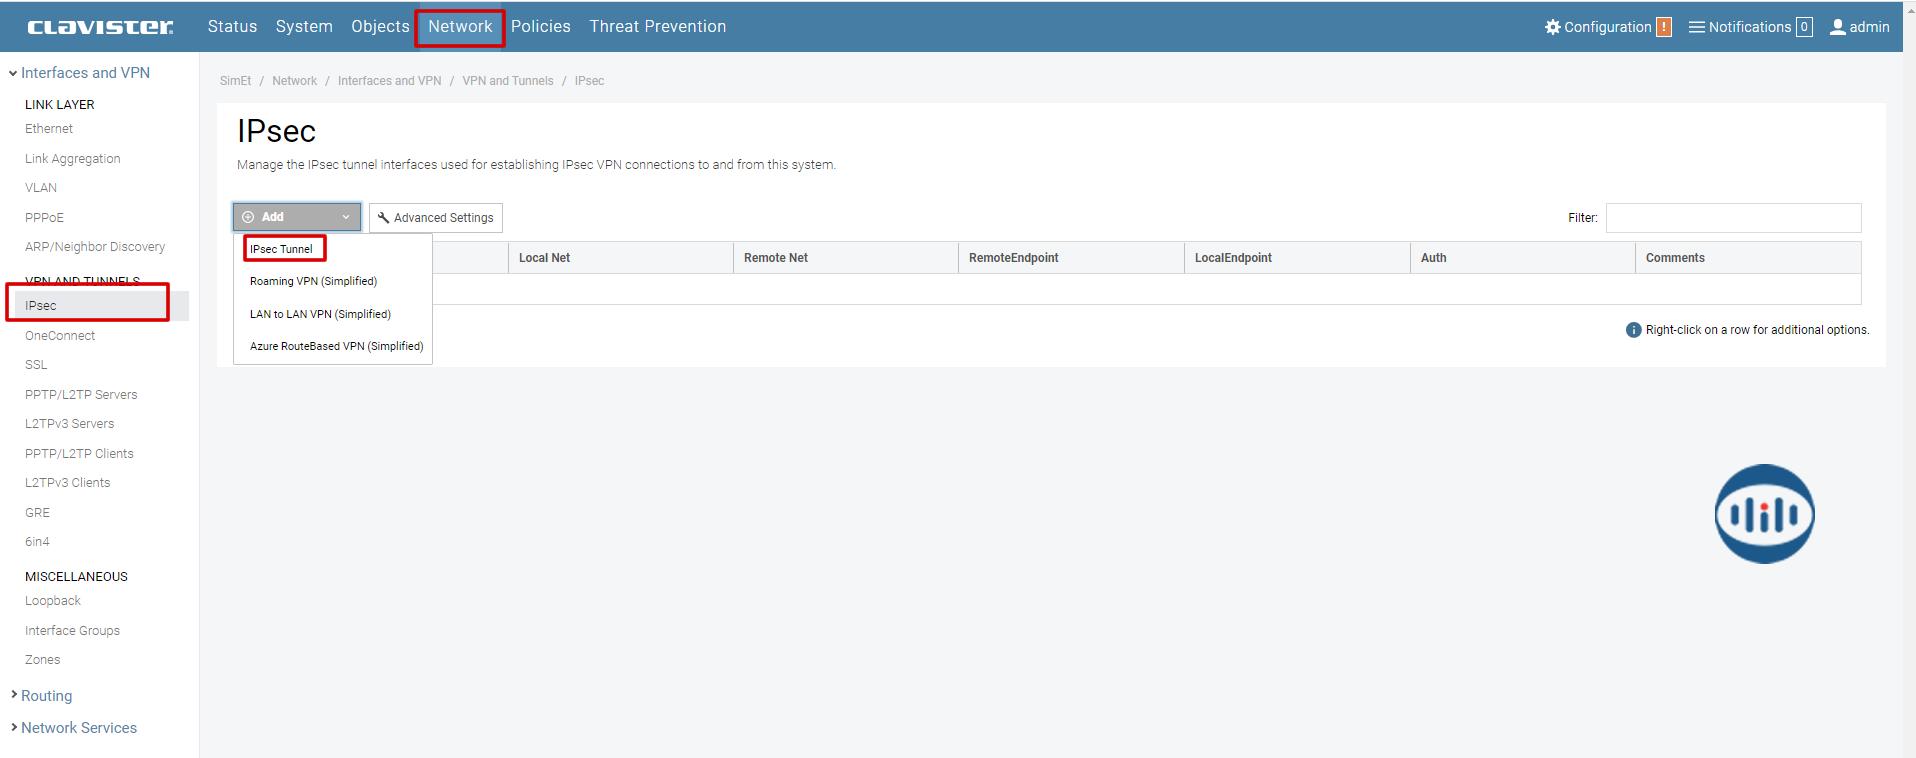Expand the Routing section
The image size is (1916, 758).
(x=46, y=696)
